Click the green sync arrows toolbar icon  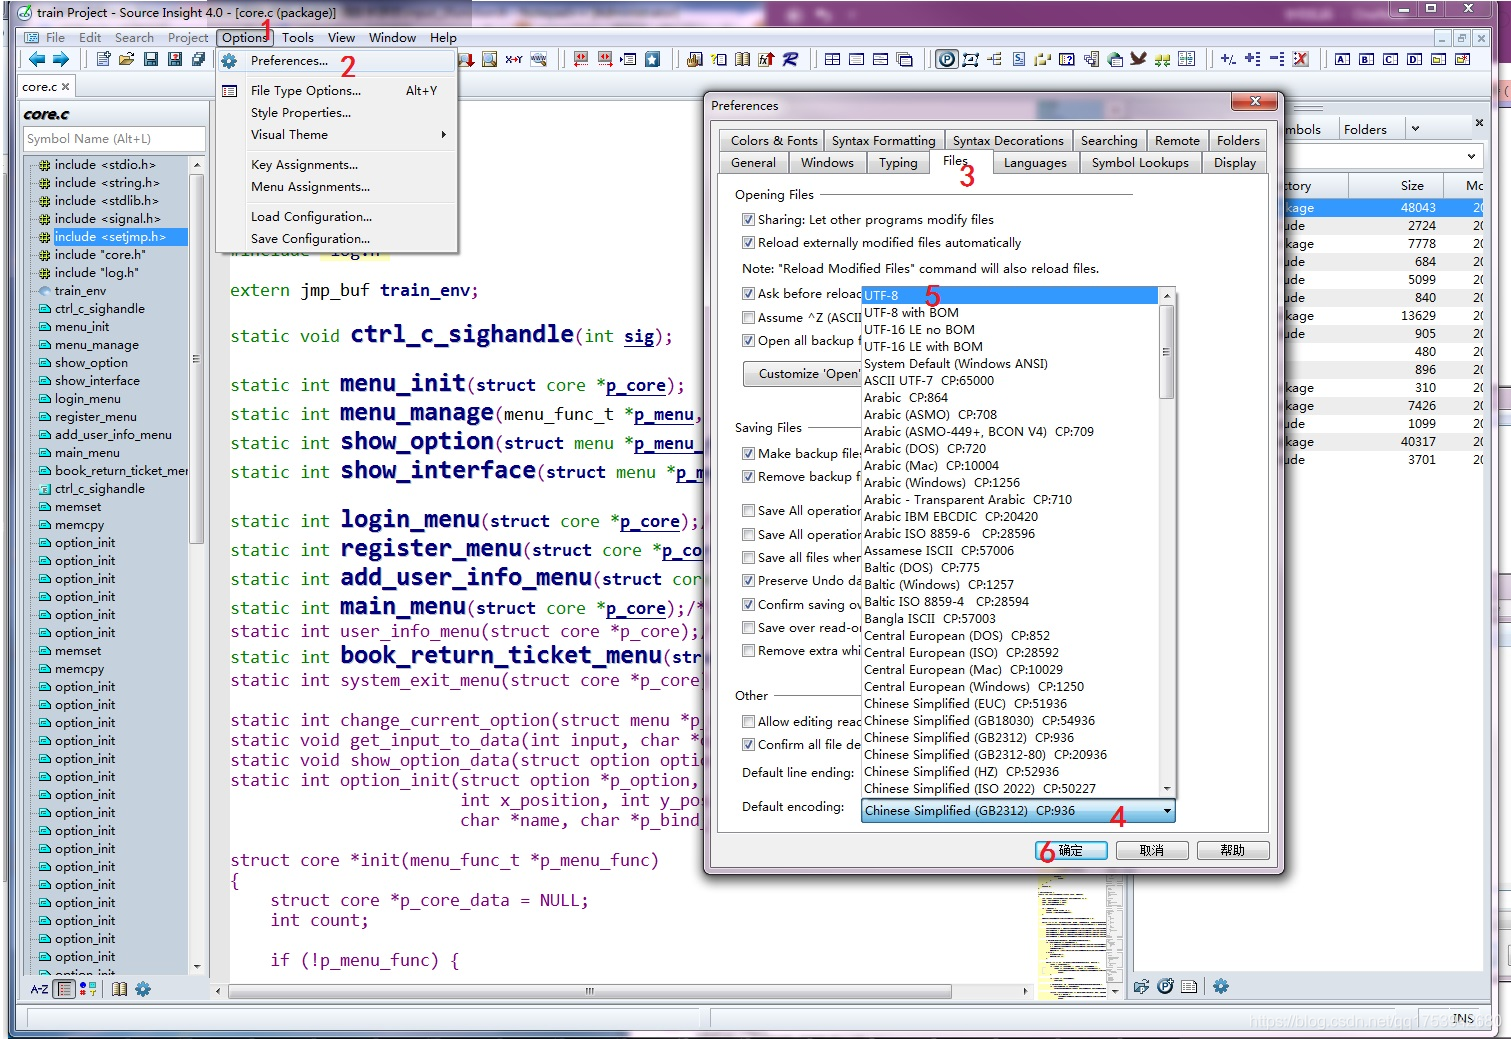pos(1162,59)
